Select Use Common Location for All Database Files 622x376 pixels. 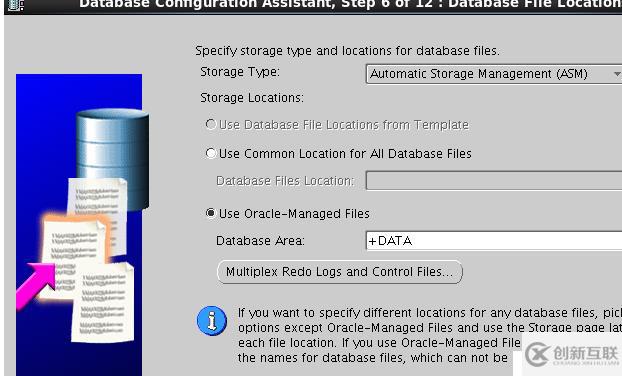coord(211,153)
